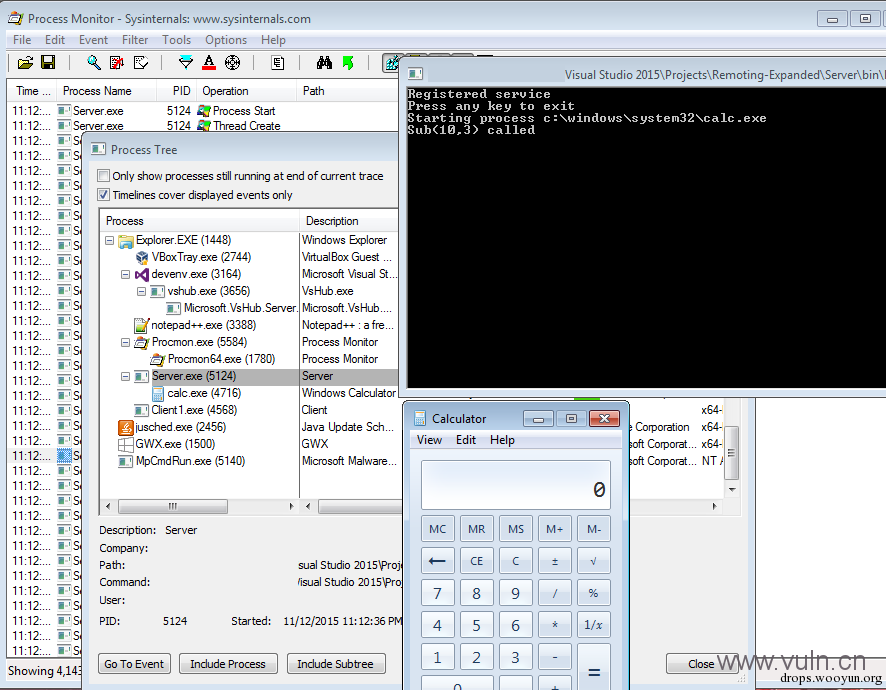Select the crosshair target toolbar icon

(232, 62)
